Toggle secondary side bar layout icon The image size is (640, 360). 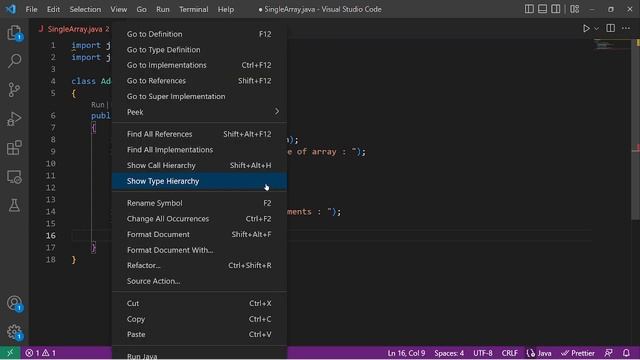coord(556,9)
